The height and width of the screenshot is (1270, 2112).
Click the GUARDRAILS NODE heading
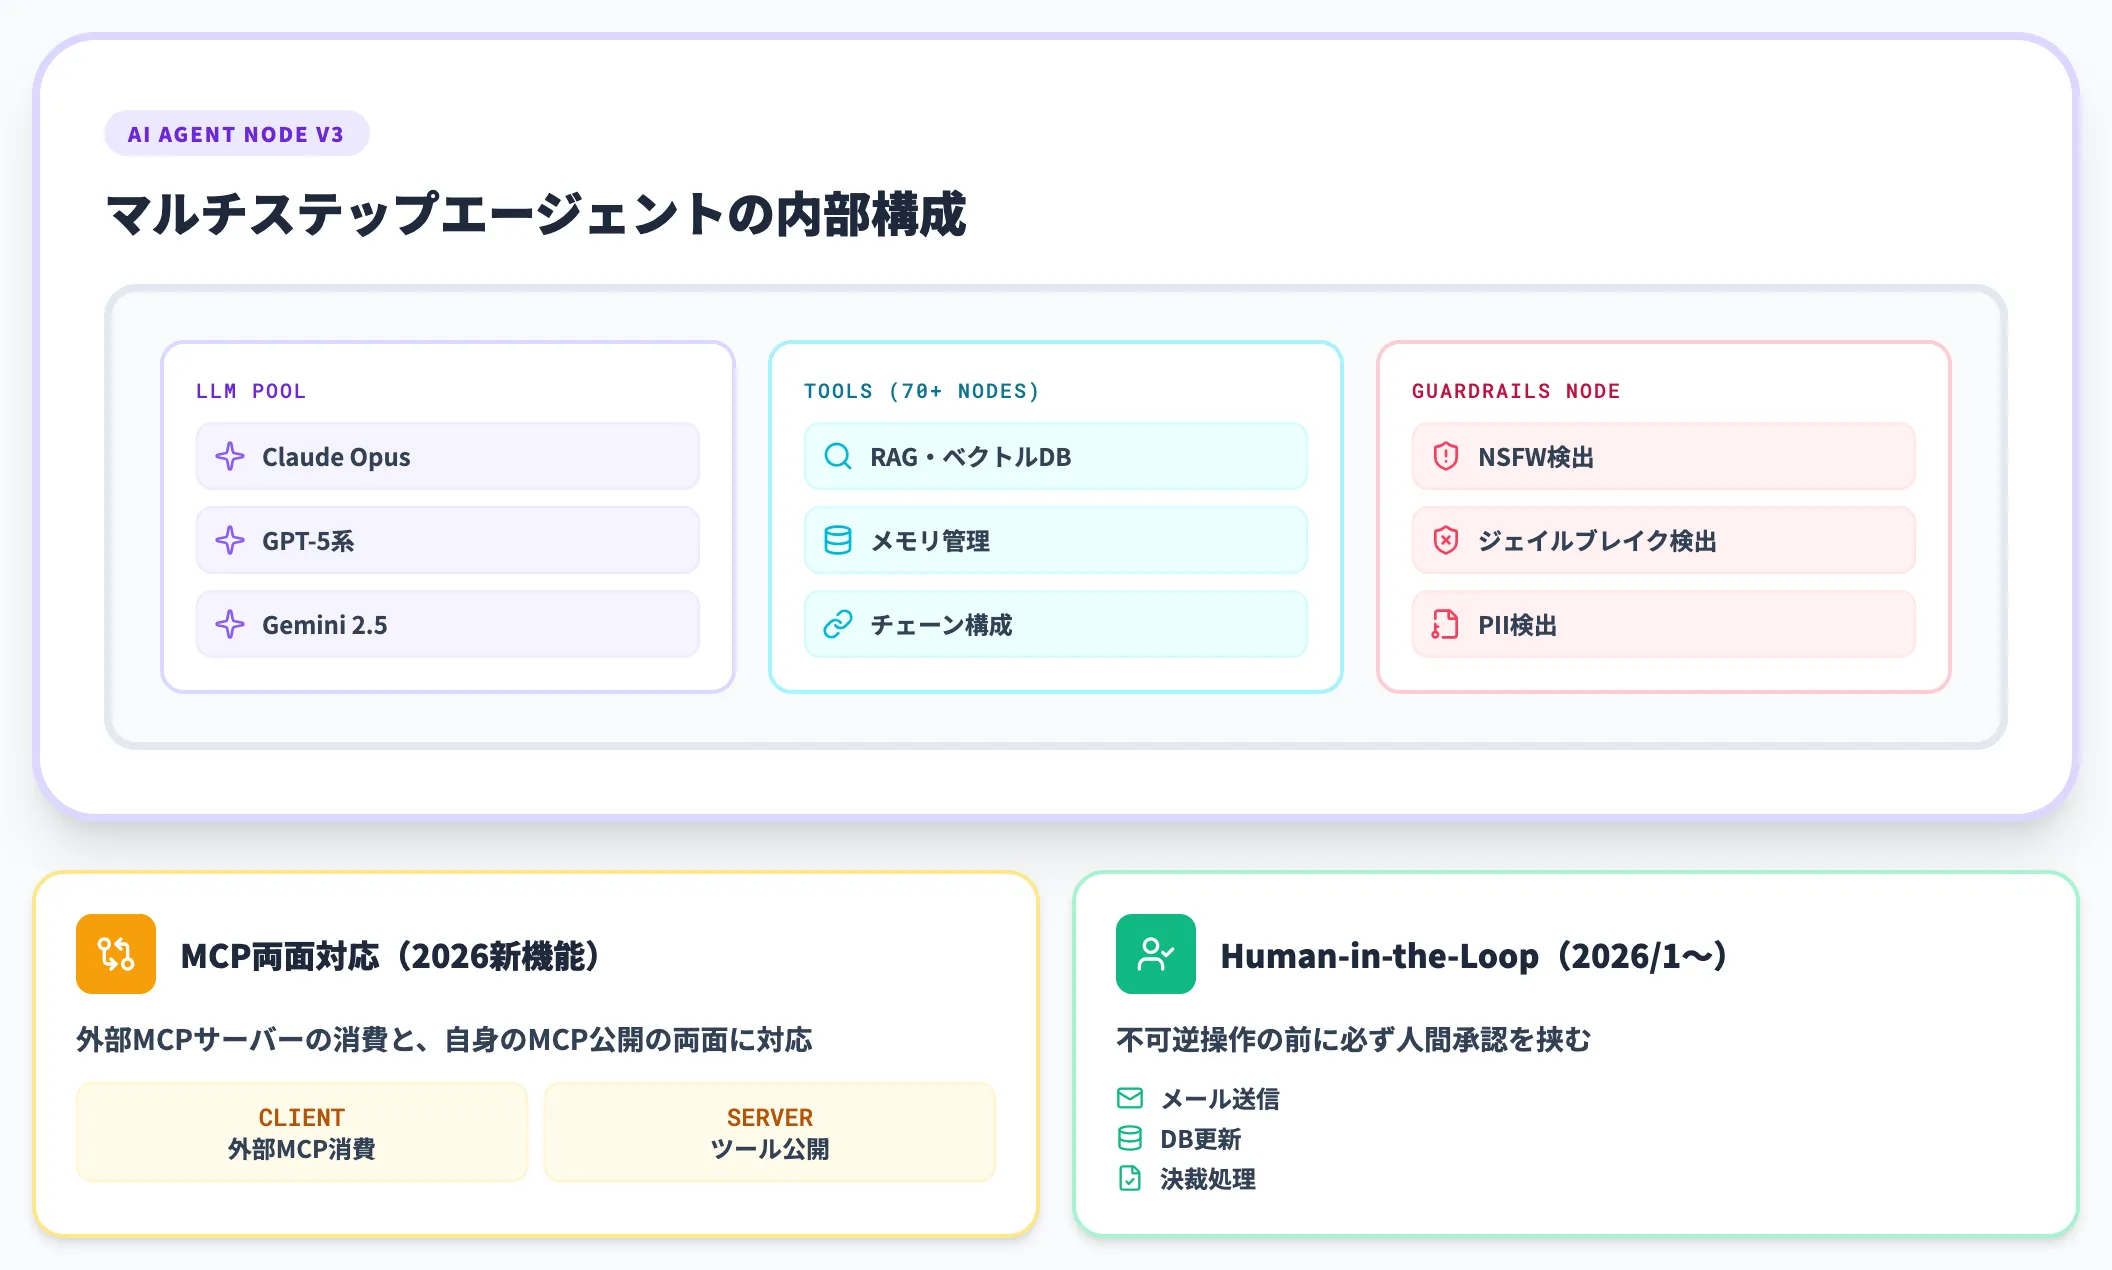pos(1516,391)
